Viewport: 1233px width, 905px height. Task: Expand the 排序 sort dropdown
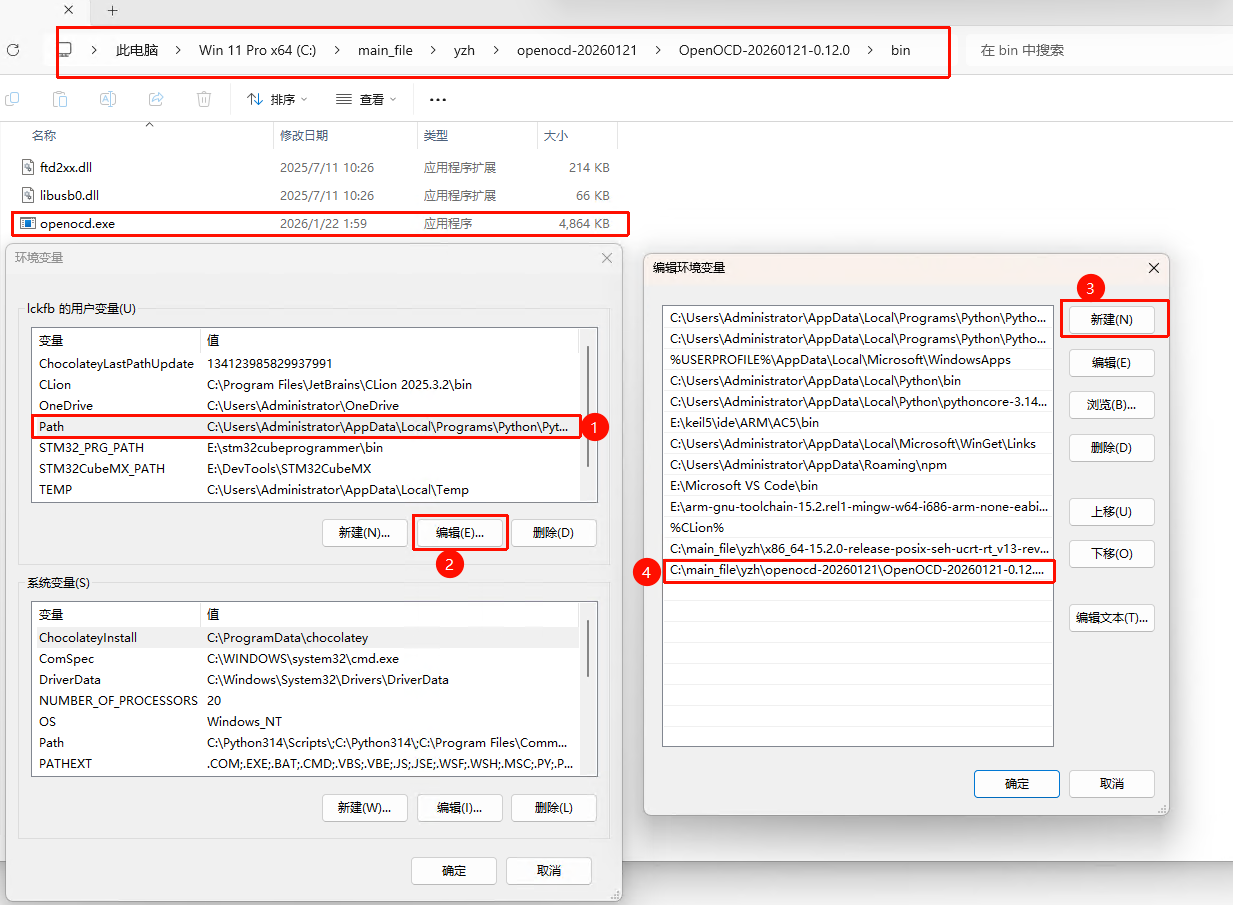(277, 99)
